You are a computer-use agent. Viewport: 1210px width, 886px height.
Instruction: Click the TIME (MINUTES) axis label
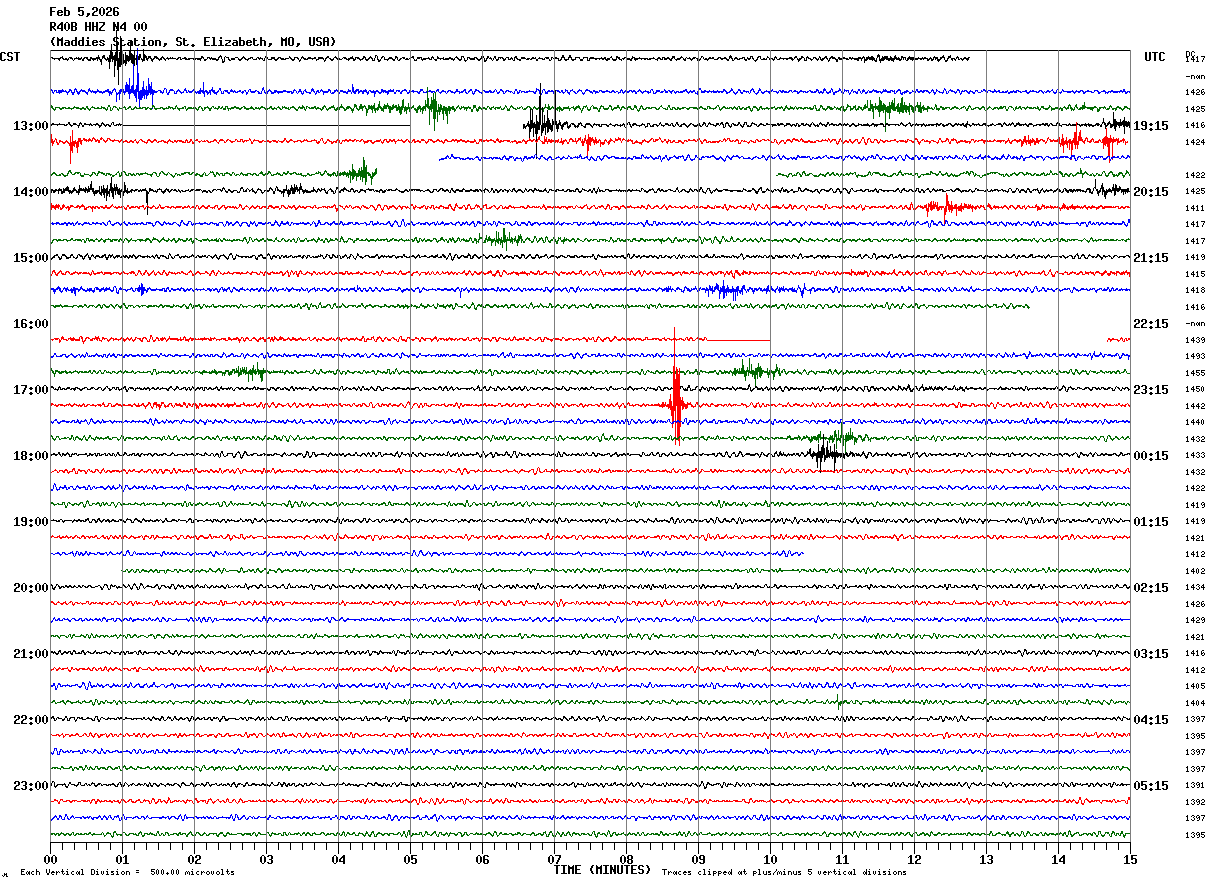(602, 870)
